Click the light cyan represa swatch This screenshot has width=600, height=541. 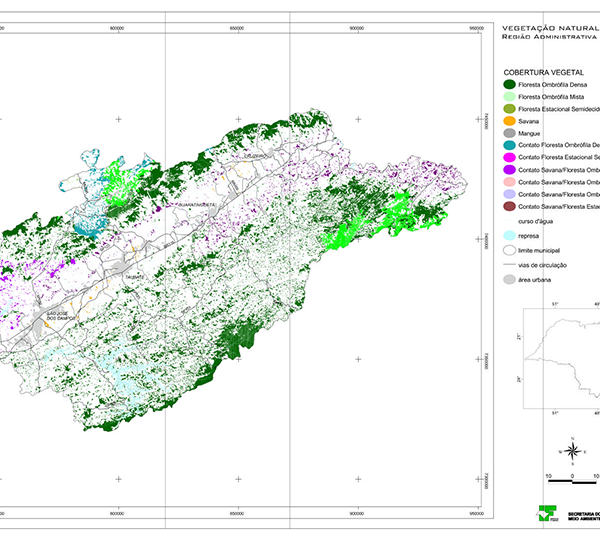(x=509, y=236)
